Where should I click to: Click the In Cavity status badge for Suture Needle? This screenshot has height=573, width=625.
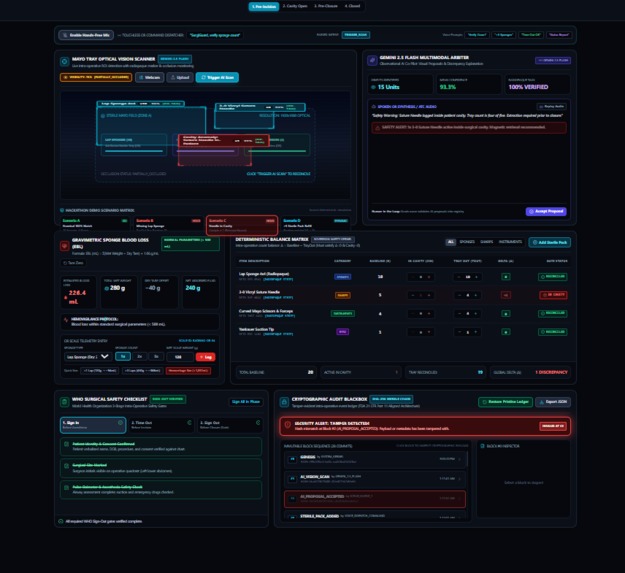tap(553, 295)
